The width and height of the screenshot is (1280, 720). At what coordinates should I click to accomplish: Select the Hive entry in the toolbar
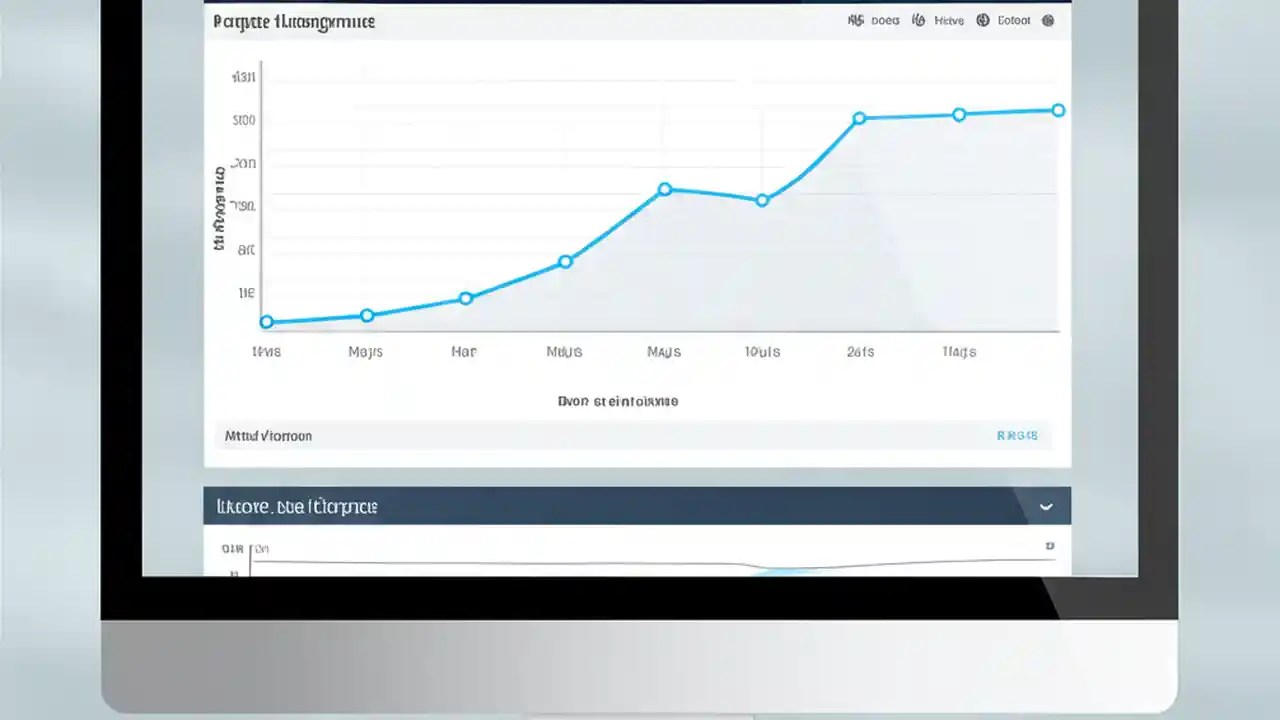(948, 20)
